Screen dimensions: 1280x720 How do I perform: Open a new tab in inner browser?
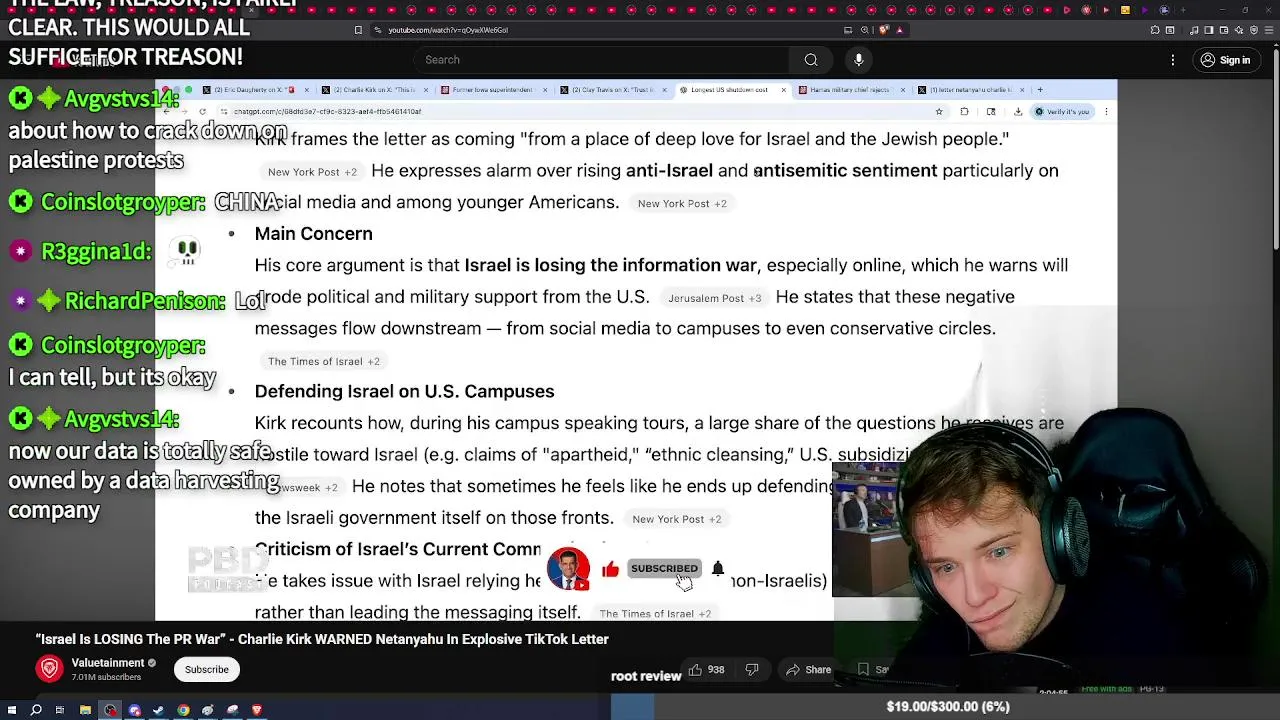(1040, 90)
